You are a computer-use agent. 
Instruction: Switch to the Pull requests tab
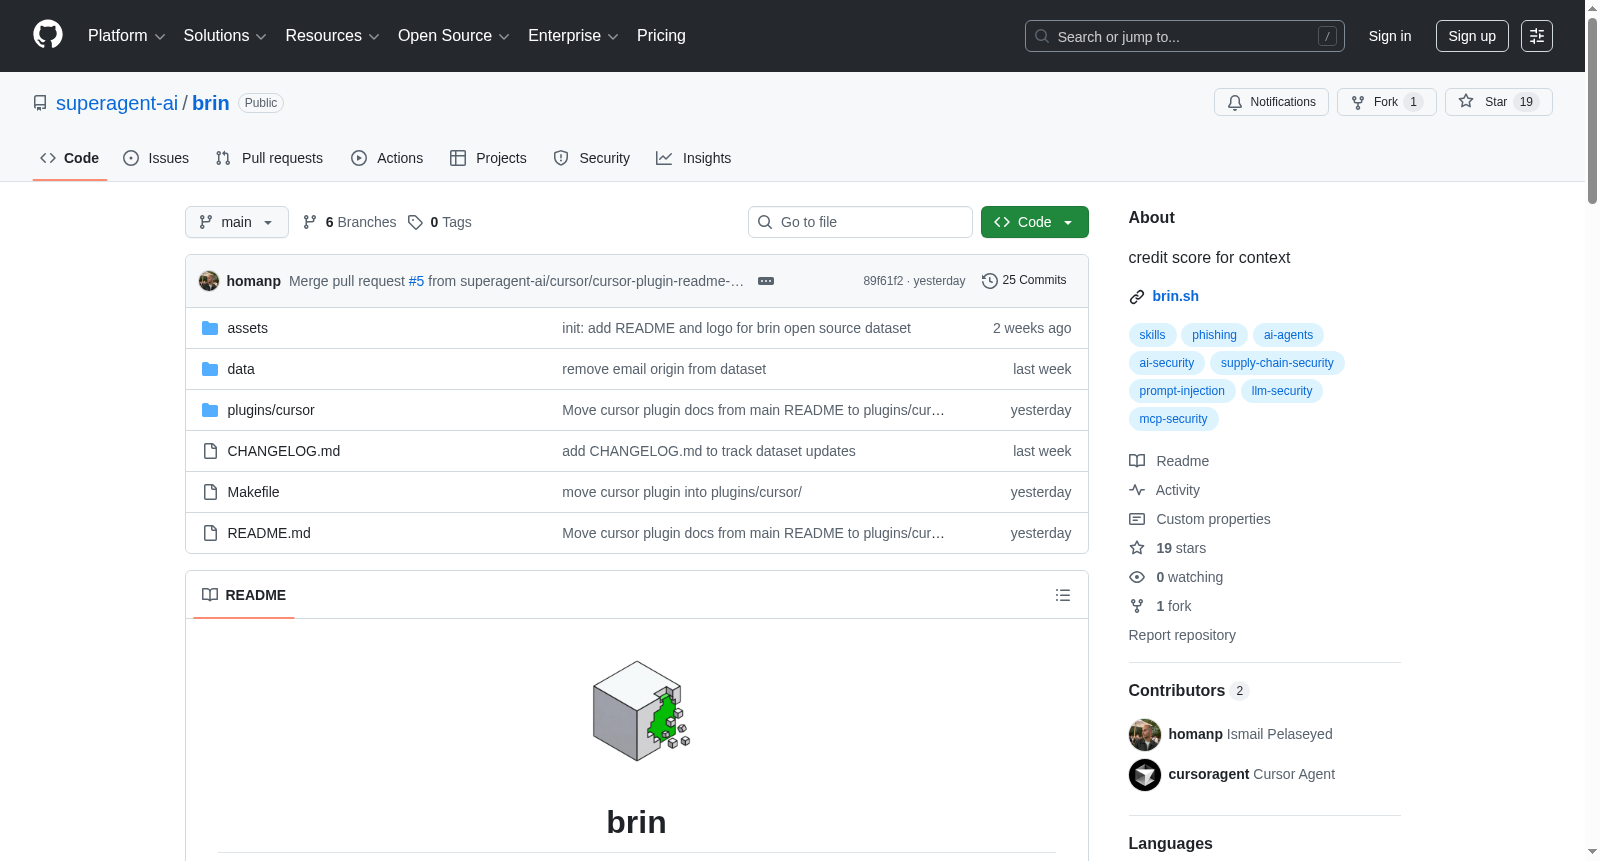click(x=269, y=158)
